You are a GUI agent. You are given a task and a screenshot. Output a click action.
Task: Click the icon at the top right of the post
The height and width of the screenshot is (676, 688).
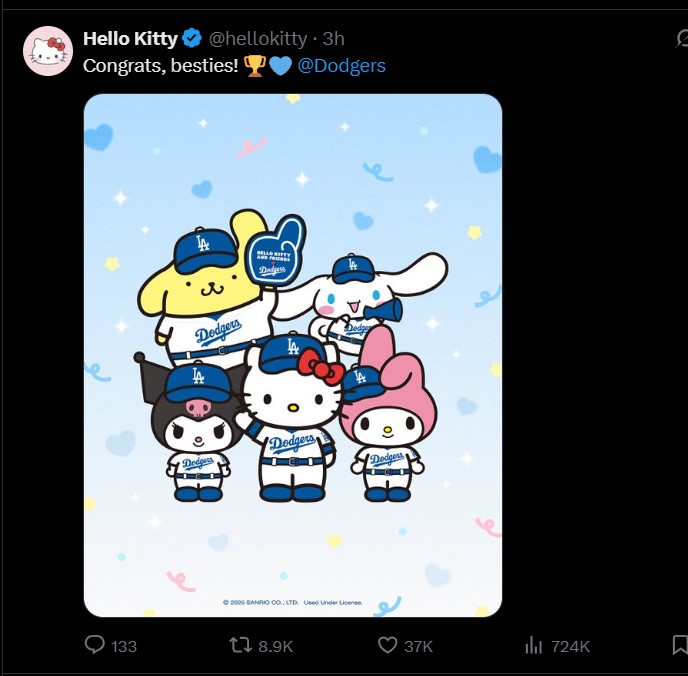[681, 39]
